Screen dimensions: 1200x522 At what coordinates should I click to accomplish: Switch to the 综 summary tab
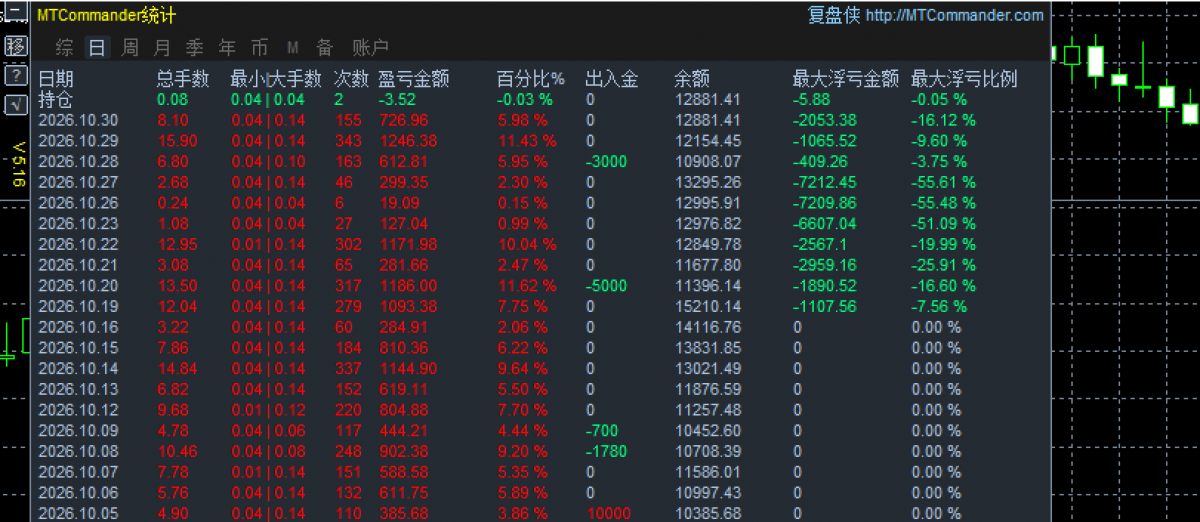click(x=65, y=47)
